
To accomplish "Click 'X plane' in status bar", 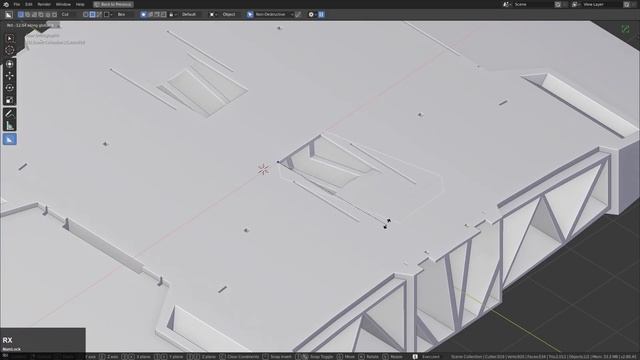I will [143, 357].
